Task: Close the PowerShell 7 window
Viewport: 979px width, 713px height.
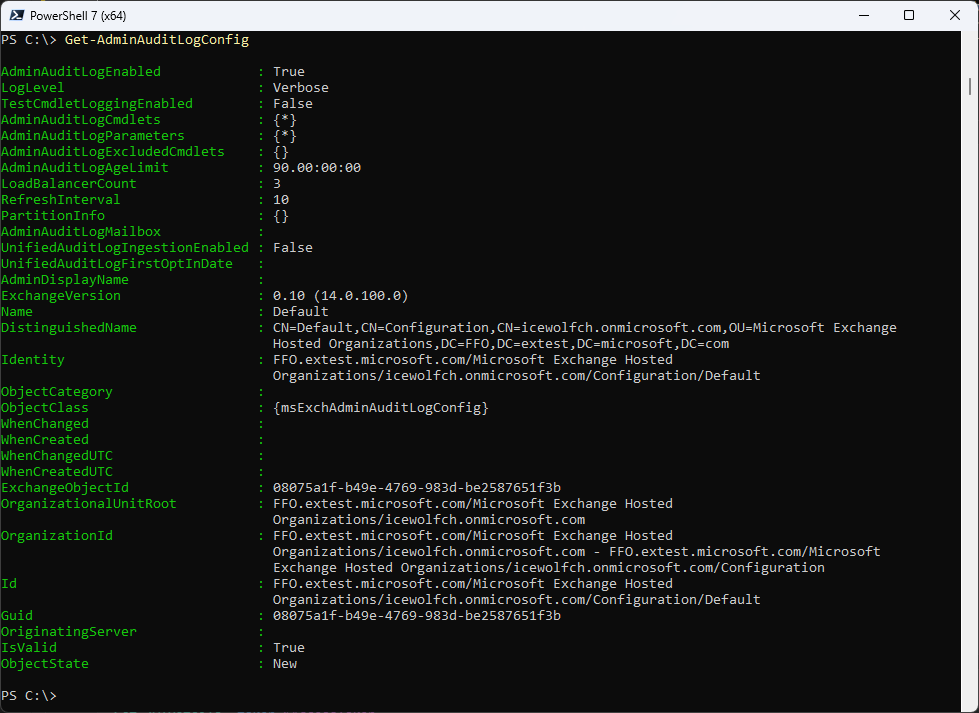Action: 955,16
